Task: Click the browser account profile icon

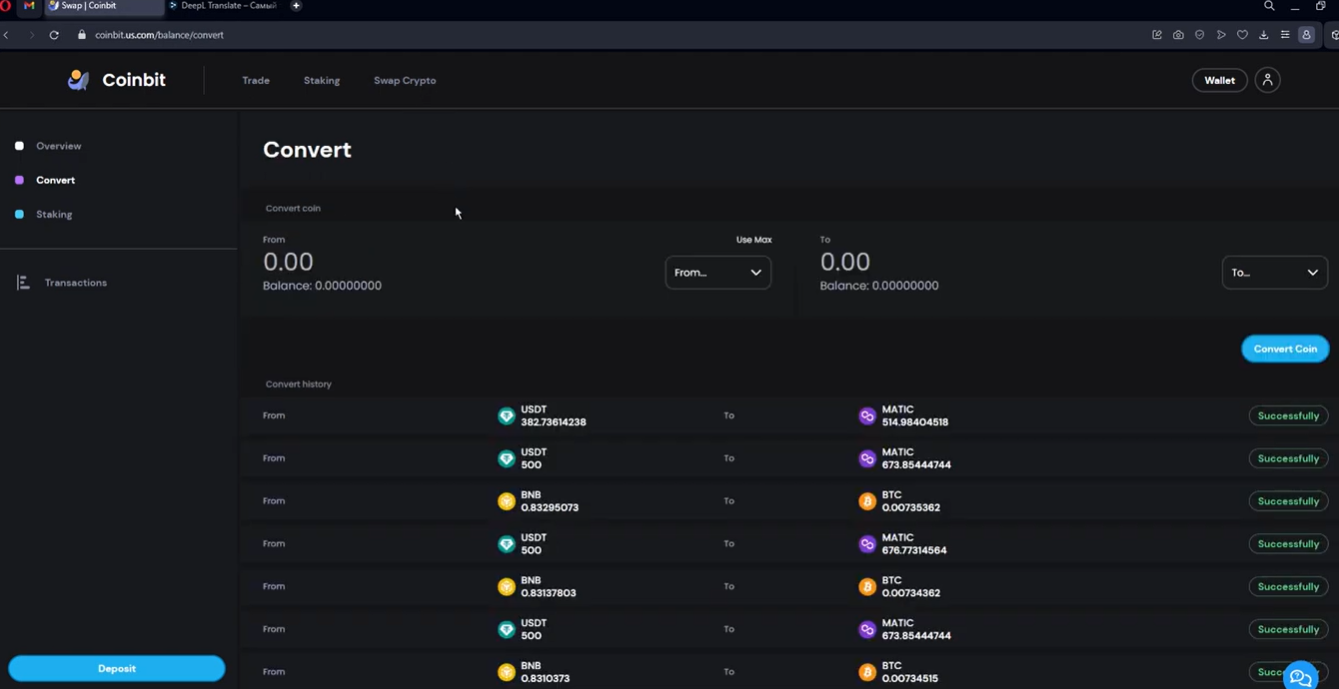Action: (x=1306, y=35)
